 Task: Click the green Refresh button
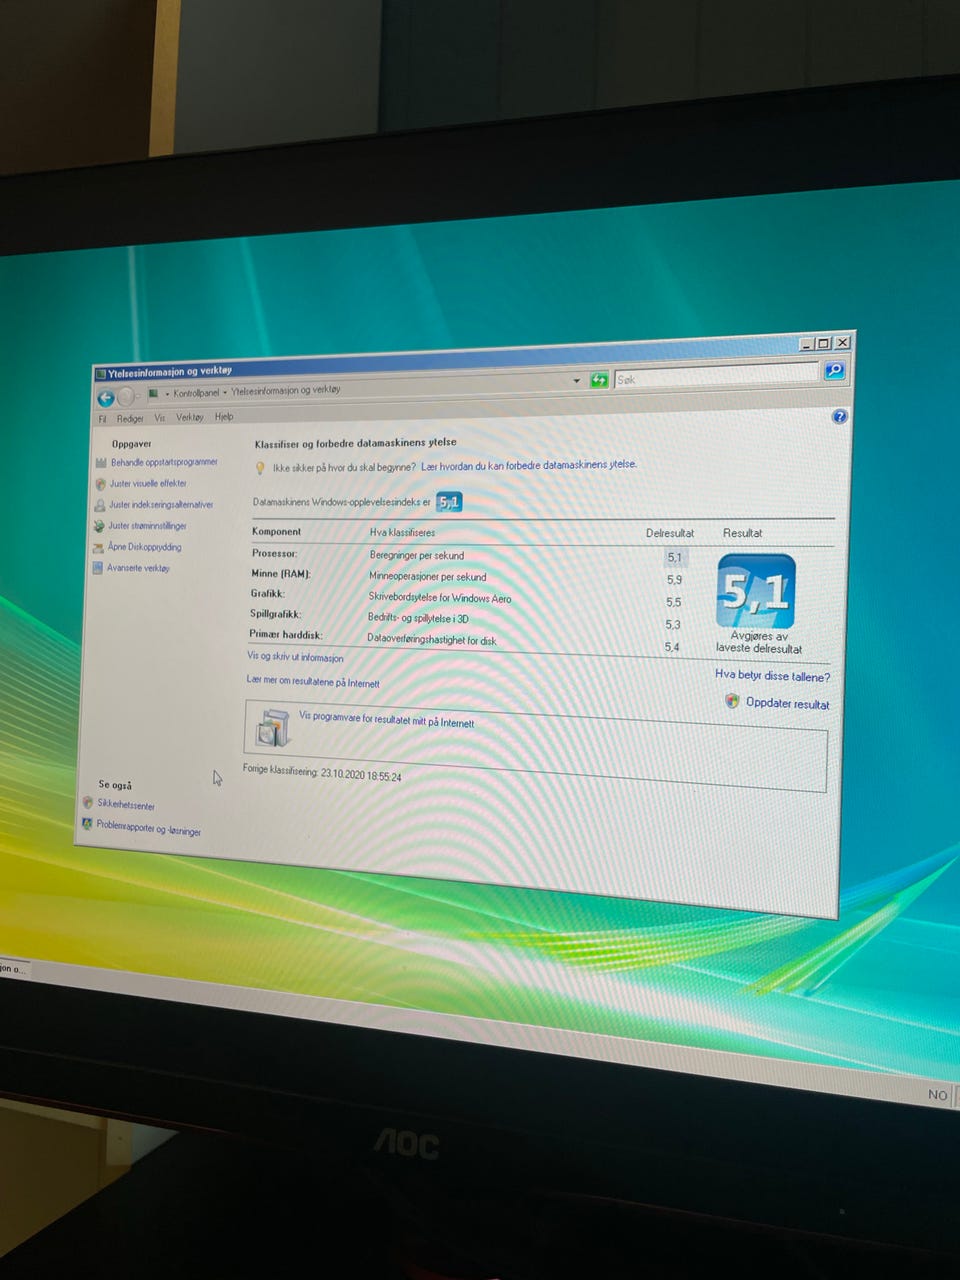click(599, 380)
